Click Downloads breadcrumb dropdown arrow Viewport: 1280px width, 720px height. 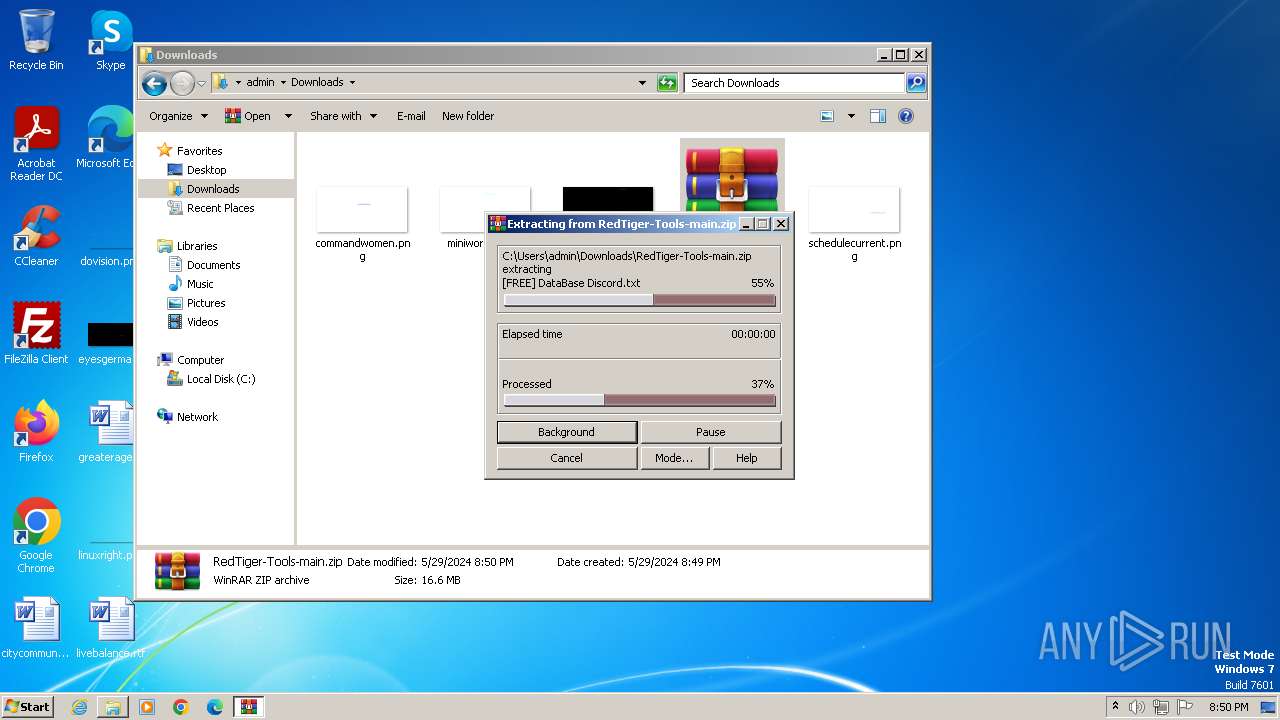352,83
